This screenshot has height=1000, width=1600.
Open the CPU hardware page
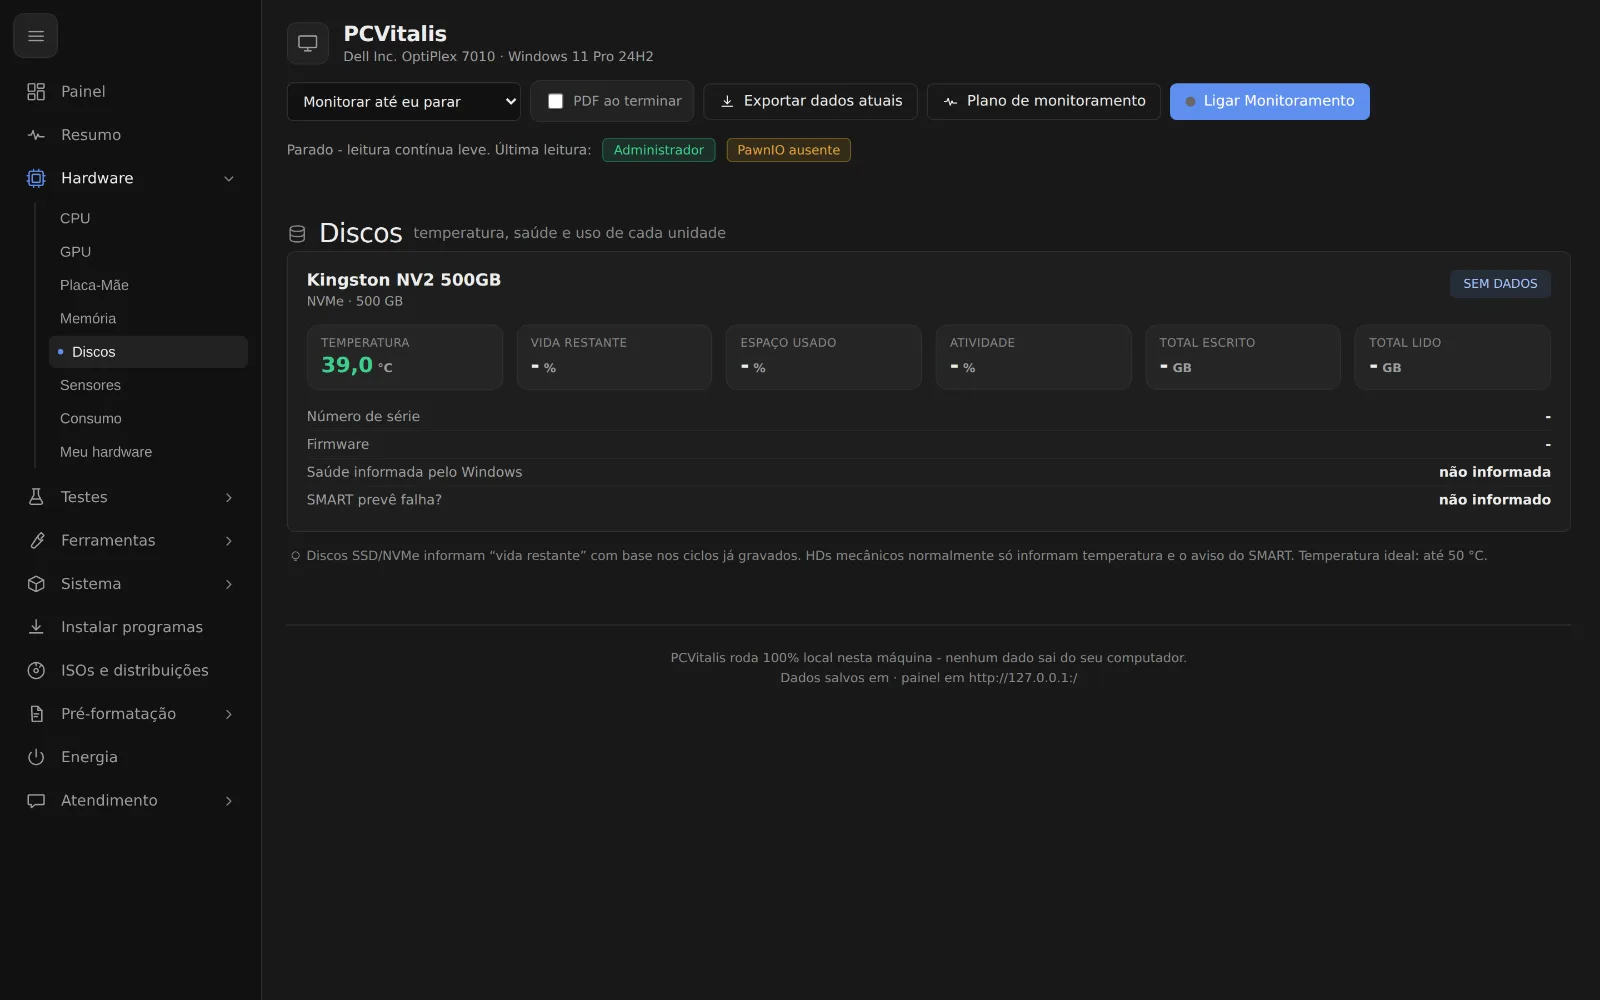[148, 218]
